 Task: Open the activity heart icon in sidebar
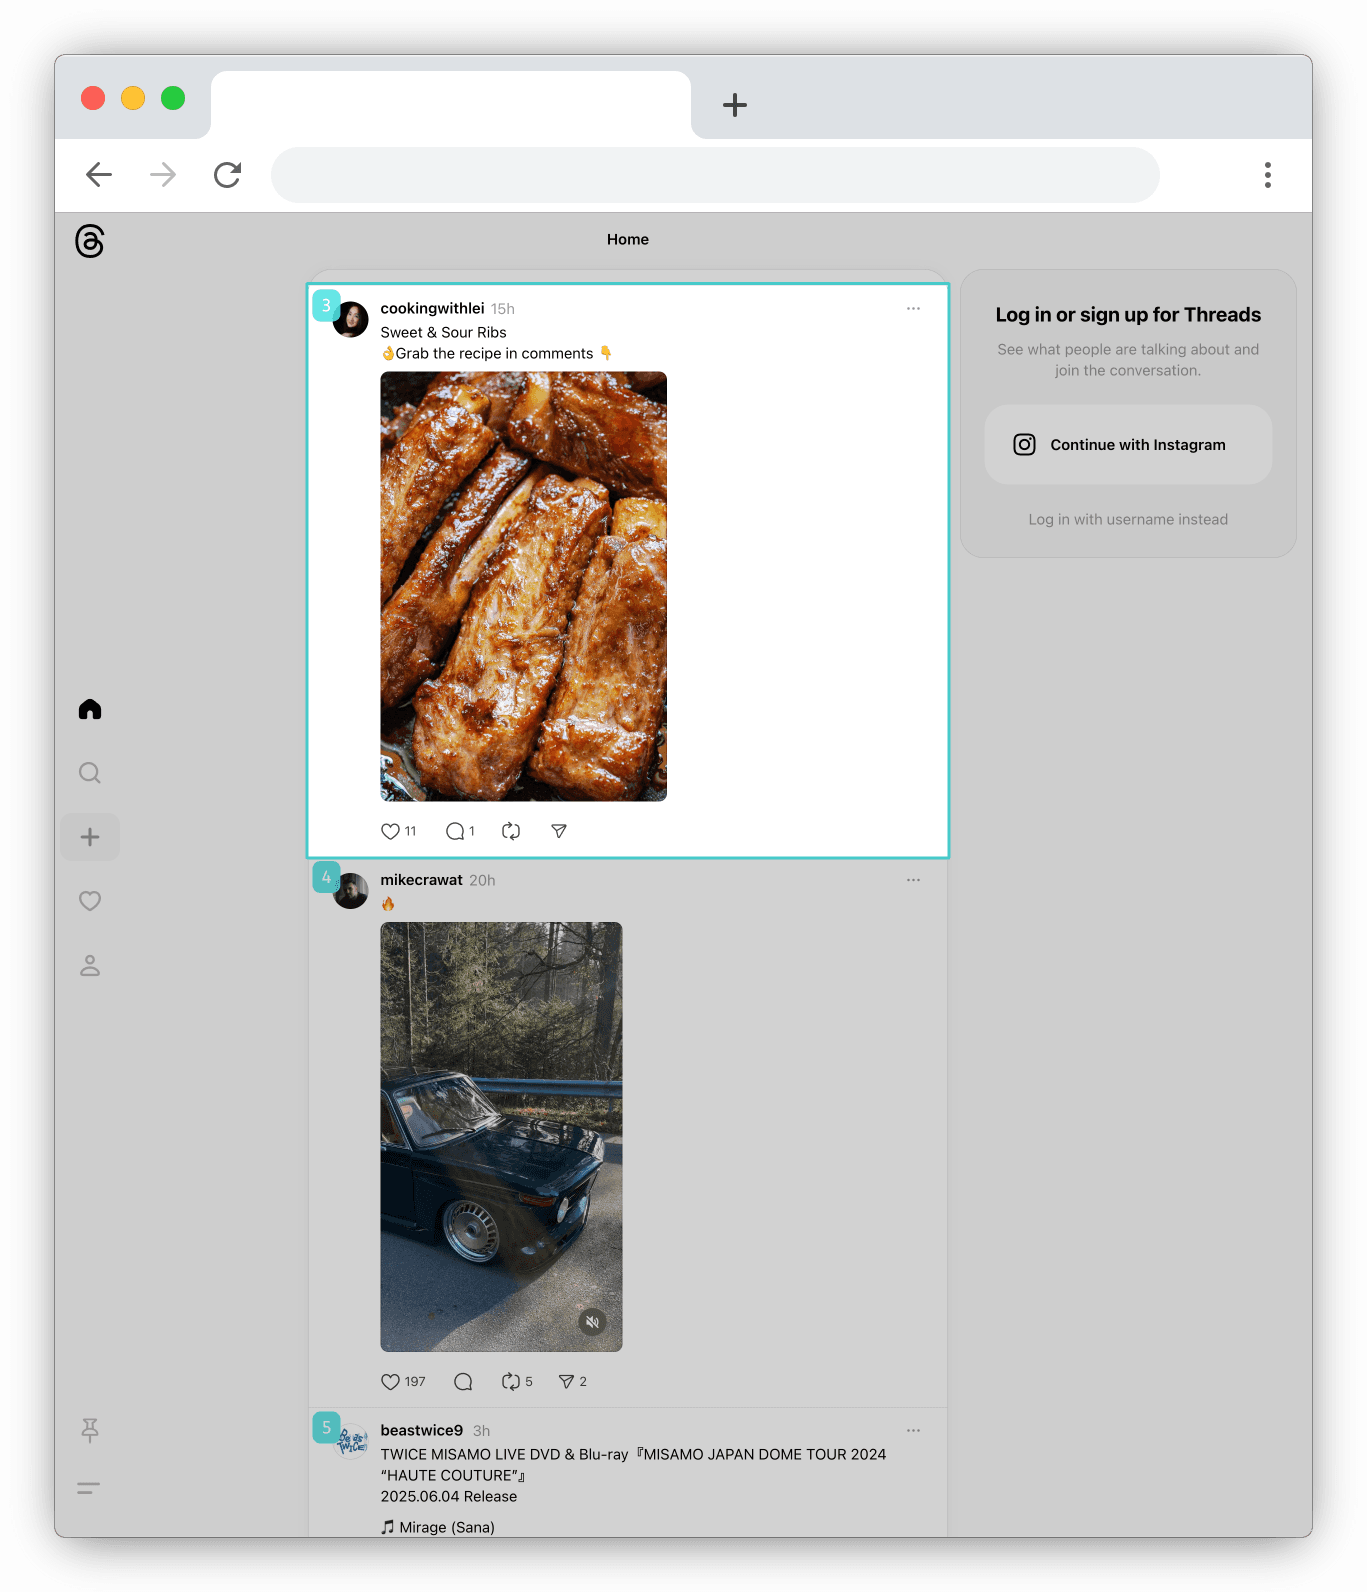click(x=90, y=901)
